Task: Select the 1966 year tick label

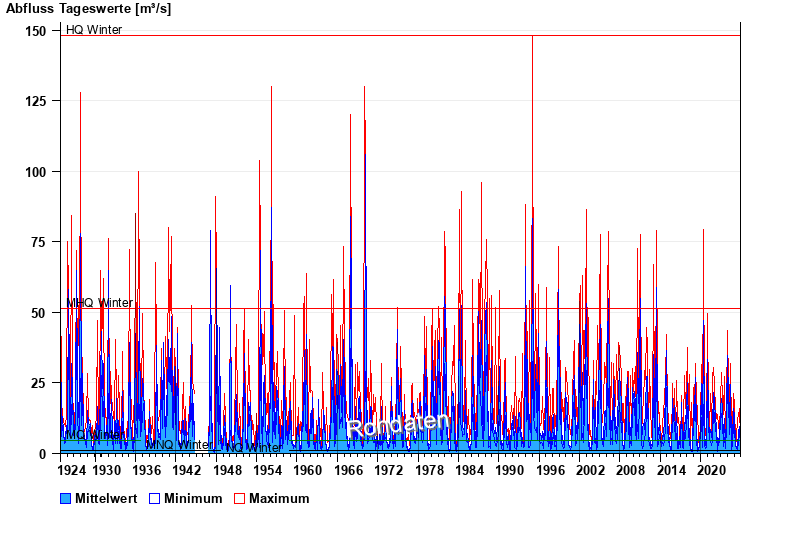Action: [x=348, y=470]
